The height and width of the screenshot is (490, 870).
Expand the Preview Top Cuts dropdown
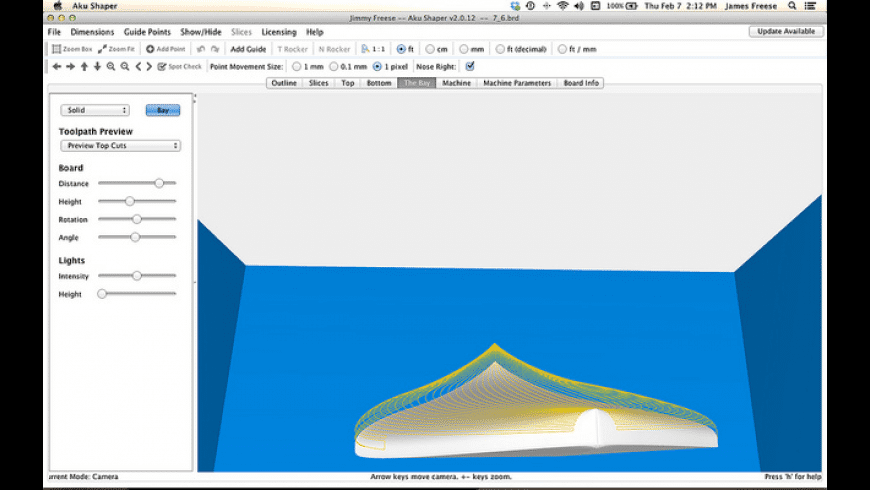tap(120, 146)
